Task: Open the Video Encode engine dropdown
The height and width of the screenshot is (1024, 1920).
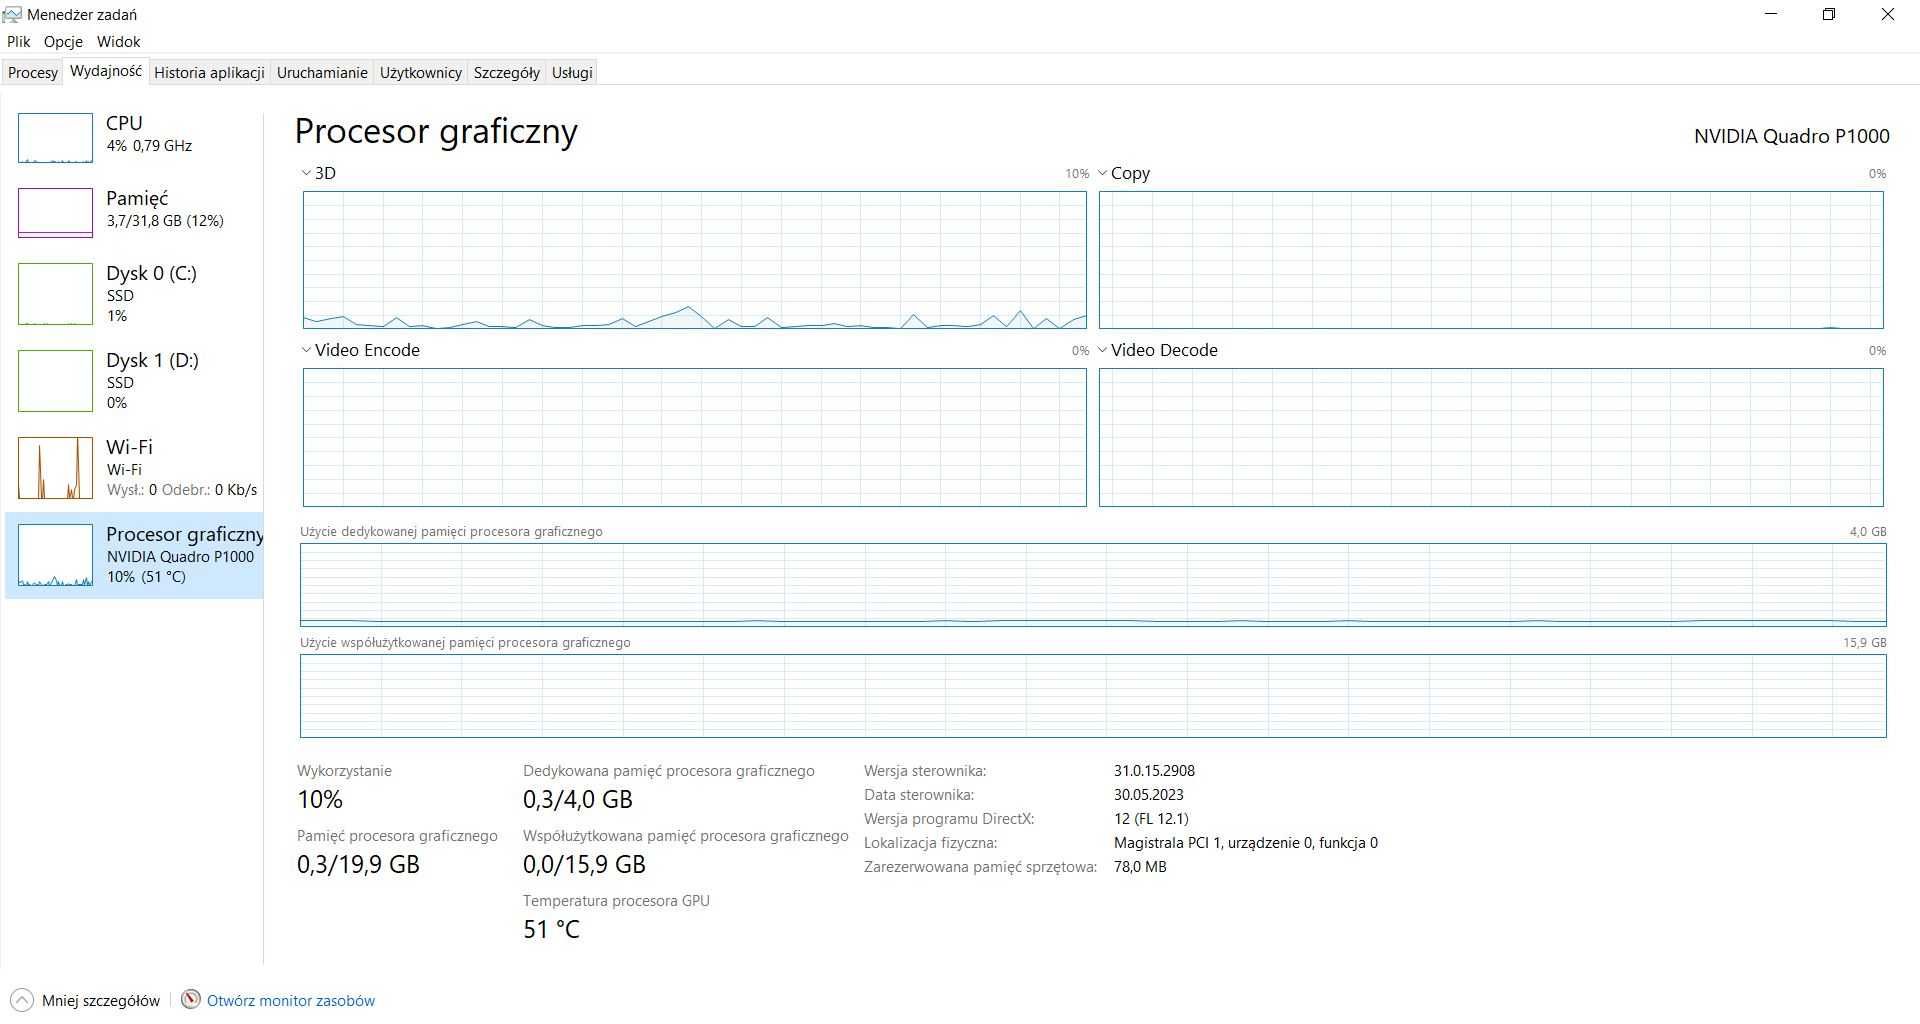Action: (361, 350)
